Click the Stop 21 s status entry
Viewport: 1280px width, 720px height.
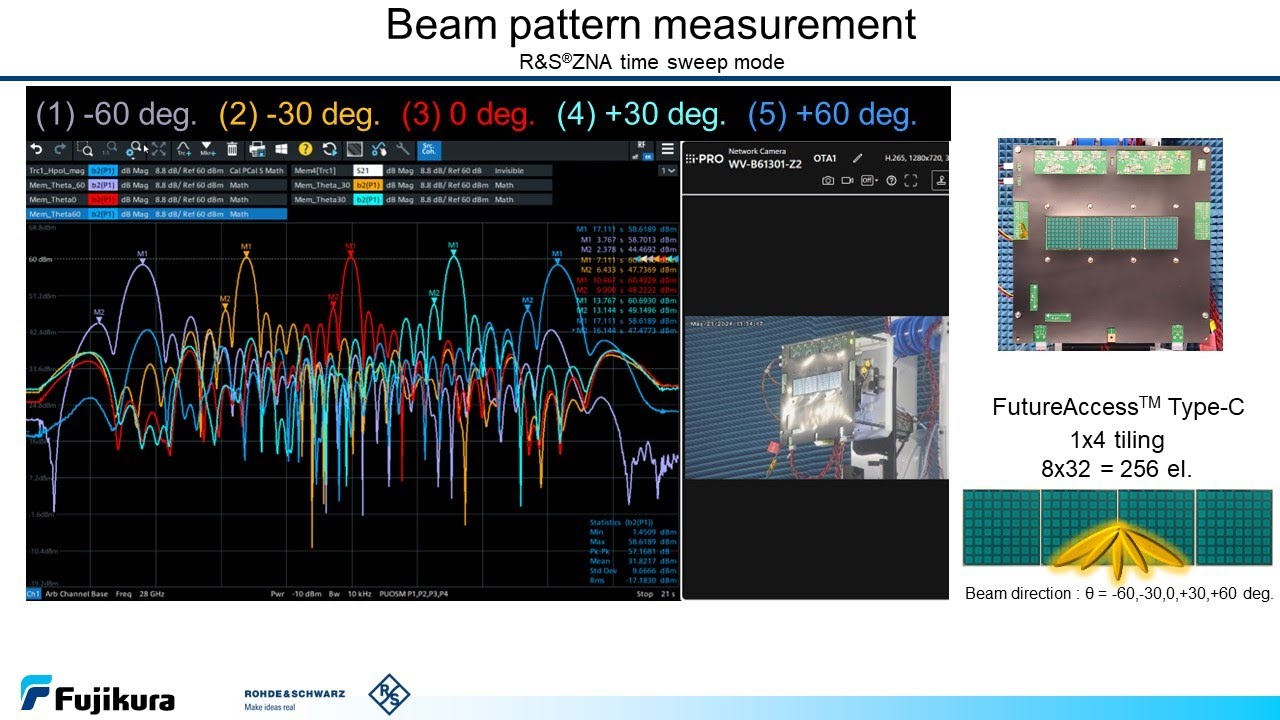coord(657,594)
